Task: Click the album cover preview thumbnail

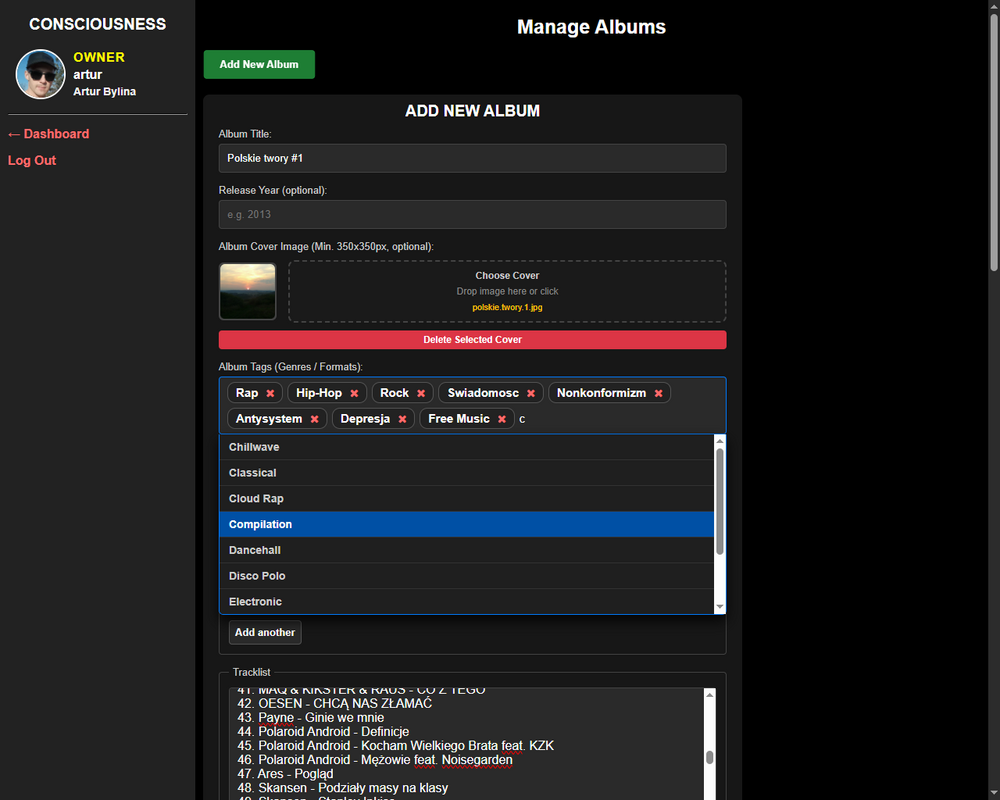Action: click(x=247, y=292)
